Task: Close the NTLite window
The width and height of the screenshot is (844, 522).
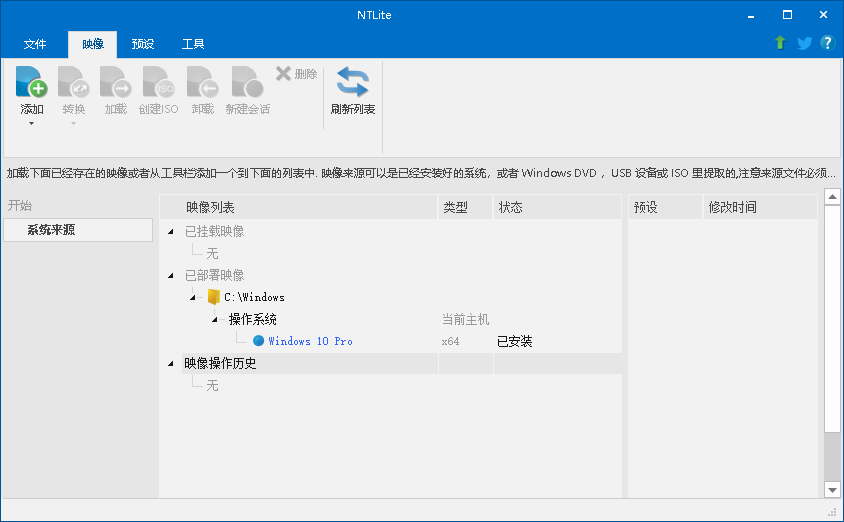Action: pos(823,15)
